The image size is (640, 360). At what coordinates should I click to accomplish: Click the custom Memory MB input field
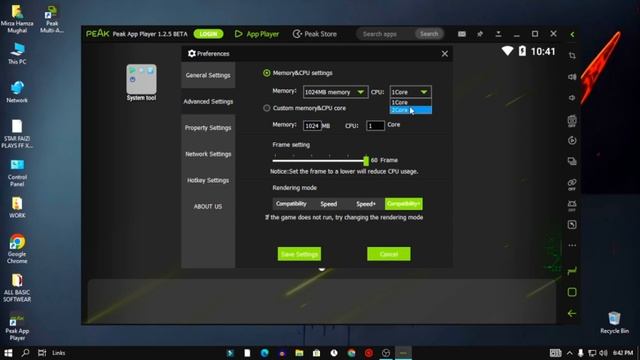[x=312, y=126]
